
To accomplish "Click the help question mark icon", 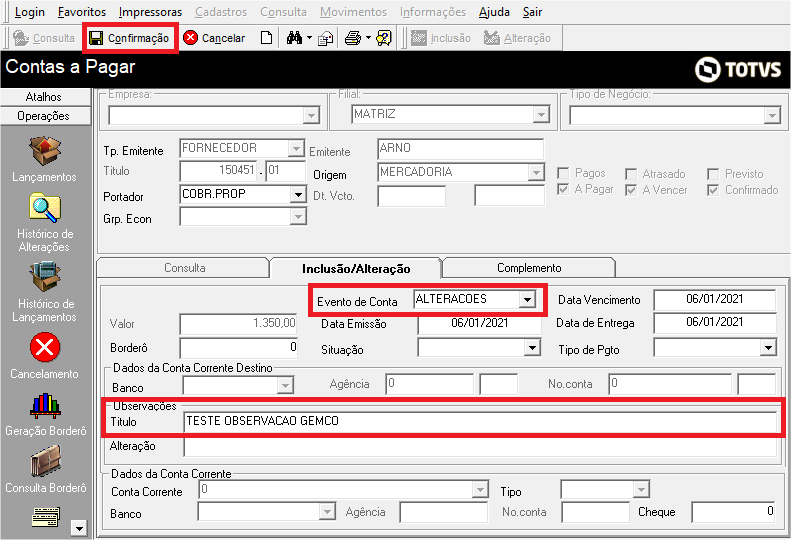I will pyautogui.click(x=384, y=38).
